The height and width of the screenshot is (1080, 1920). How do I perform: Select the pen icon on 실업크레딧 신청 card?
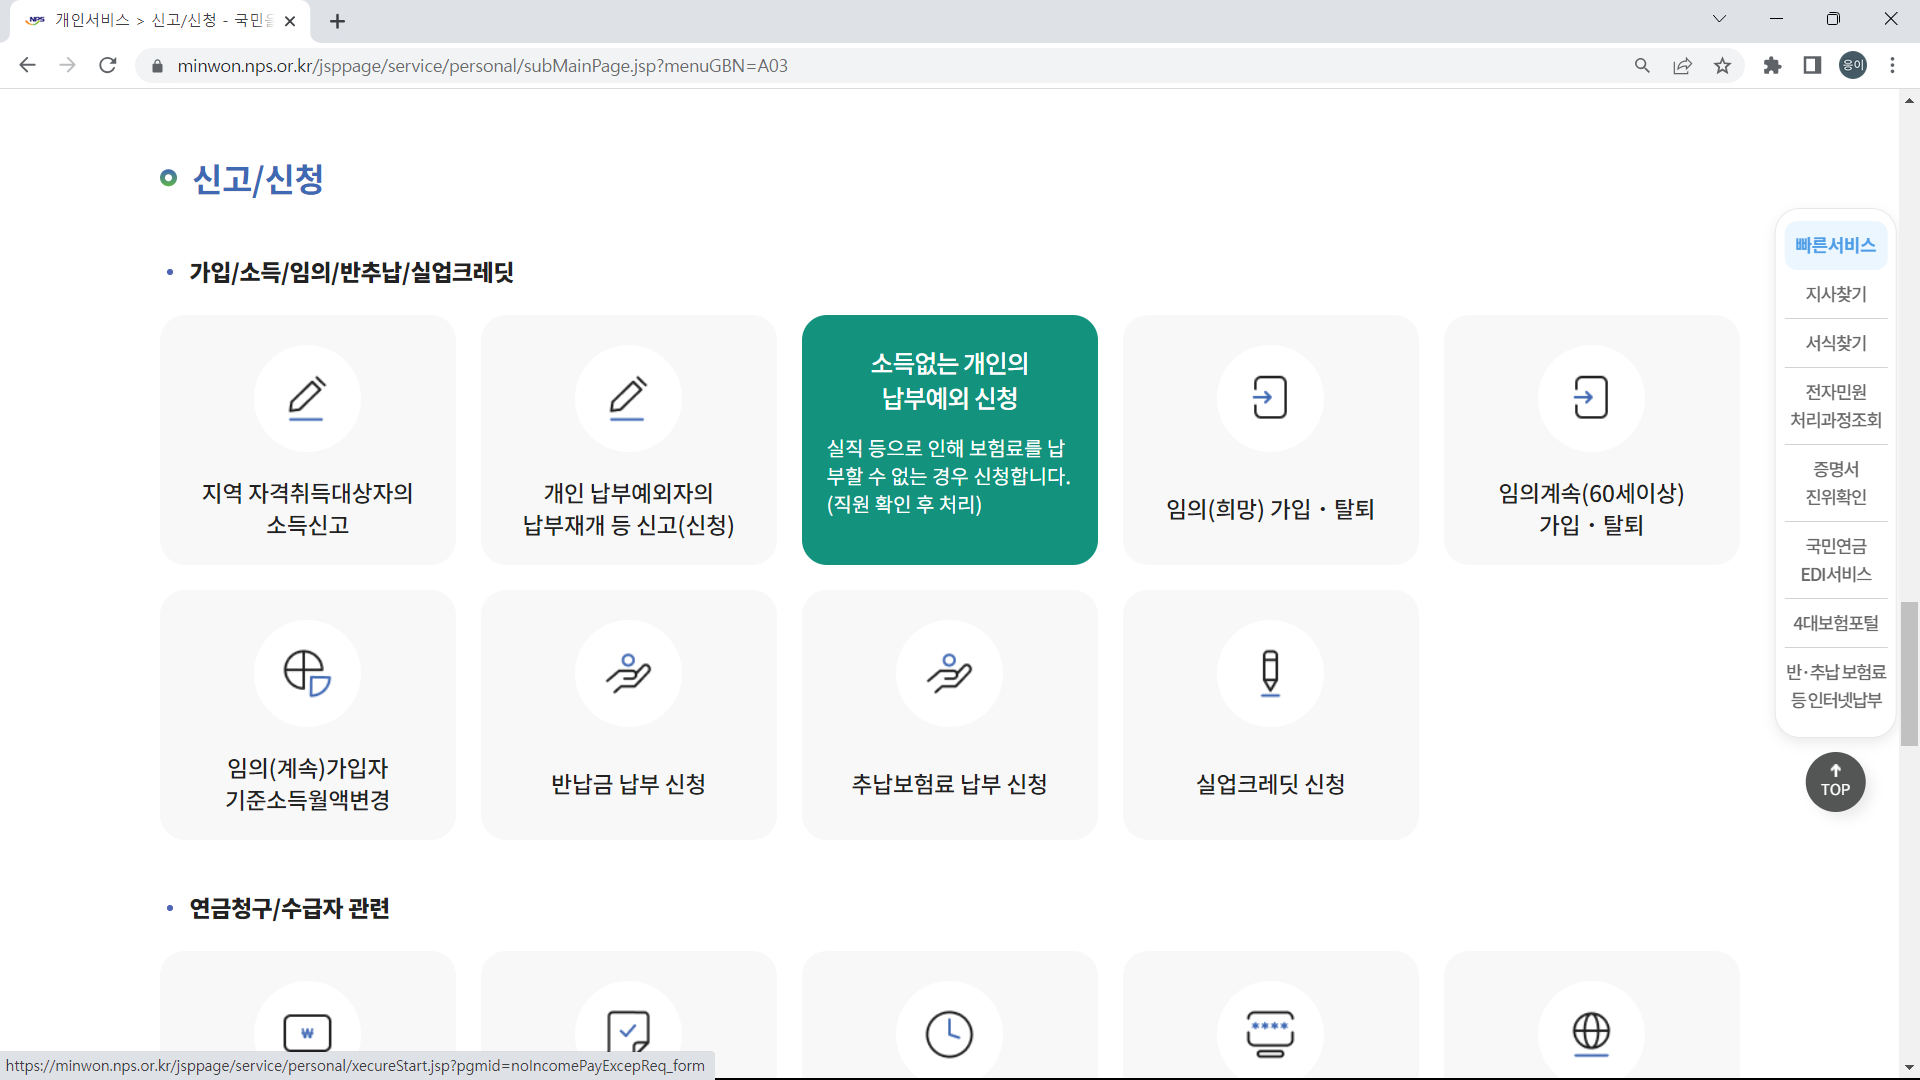(1270, 673)
